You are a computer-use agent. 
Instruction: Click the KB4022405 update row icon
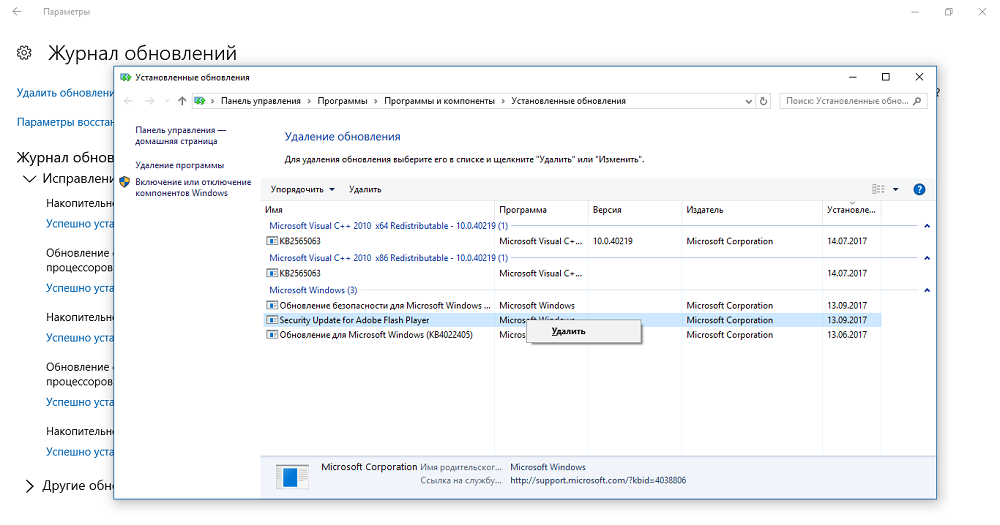click(272, 335)
